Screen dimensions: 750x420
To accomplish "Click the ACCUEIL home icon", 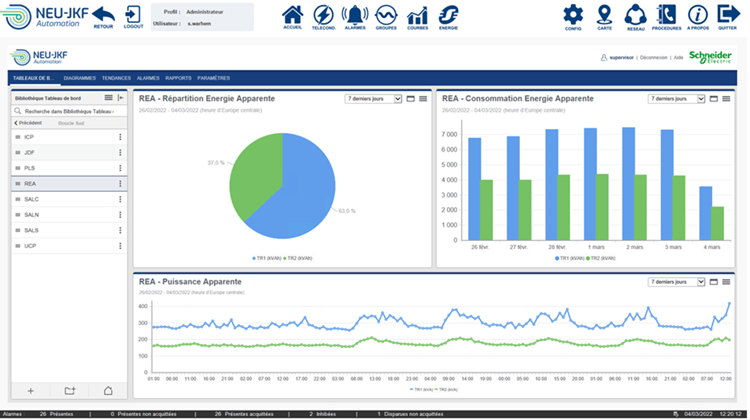I will [293, 16].
